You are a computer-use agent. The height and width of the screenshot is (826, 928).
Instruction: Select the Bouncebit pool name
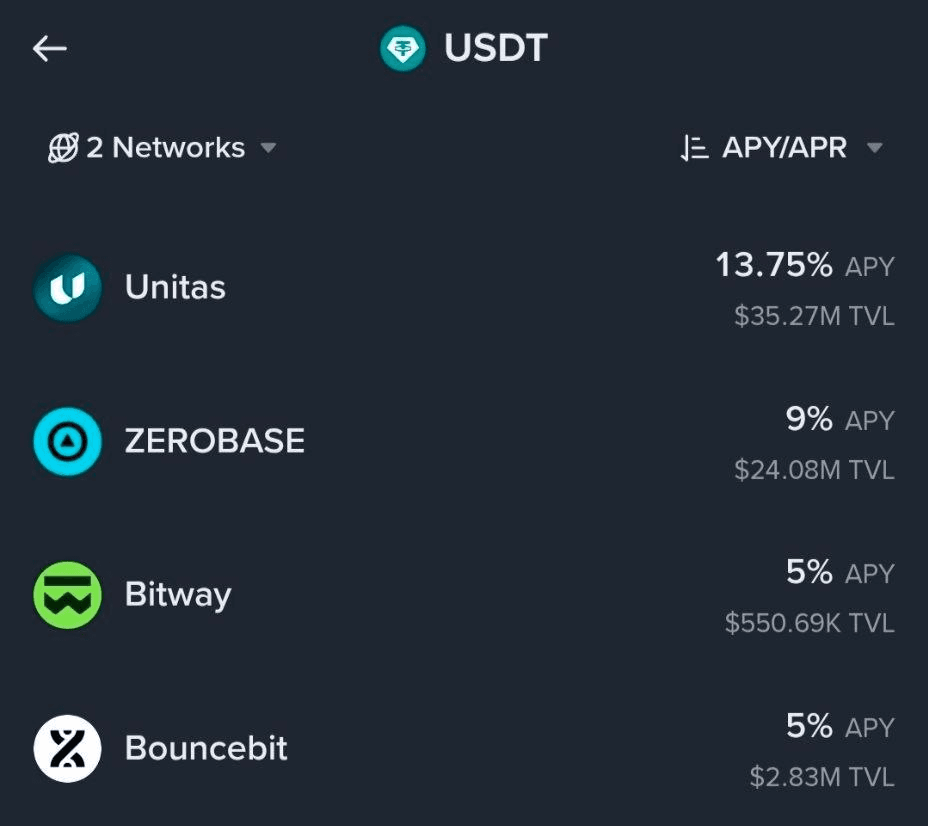[x=206, y=748]
